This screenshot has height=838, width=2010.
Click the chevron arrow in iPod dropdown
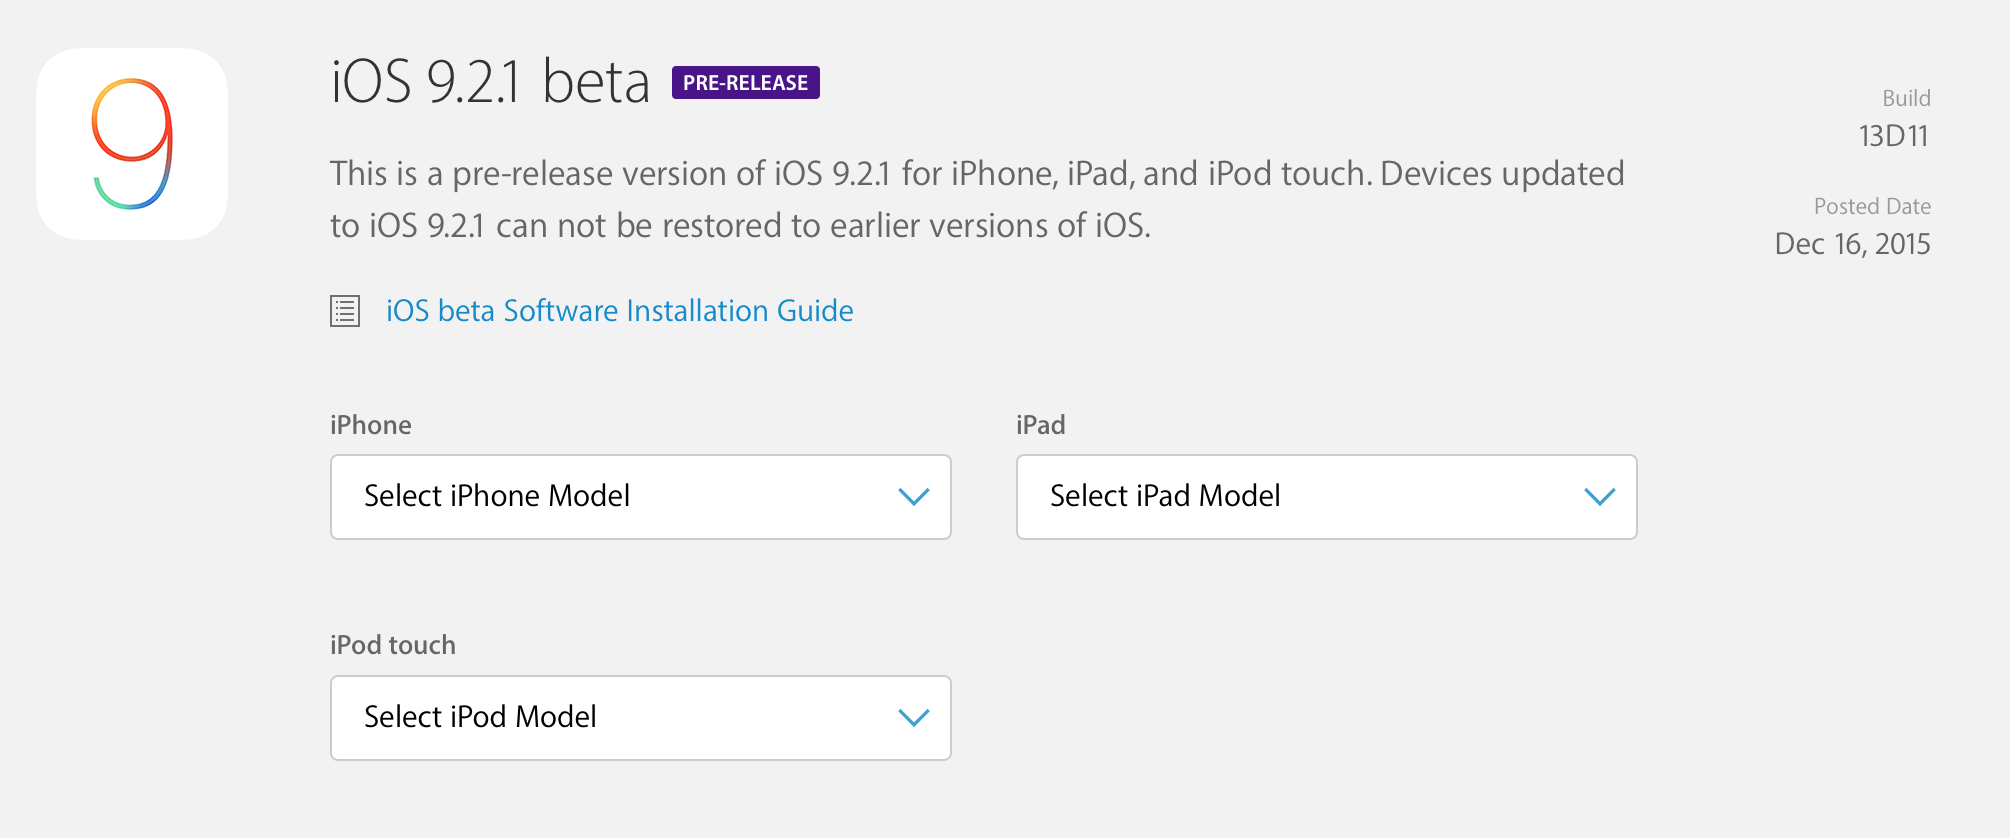914,718
